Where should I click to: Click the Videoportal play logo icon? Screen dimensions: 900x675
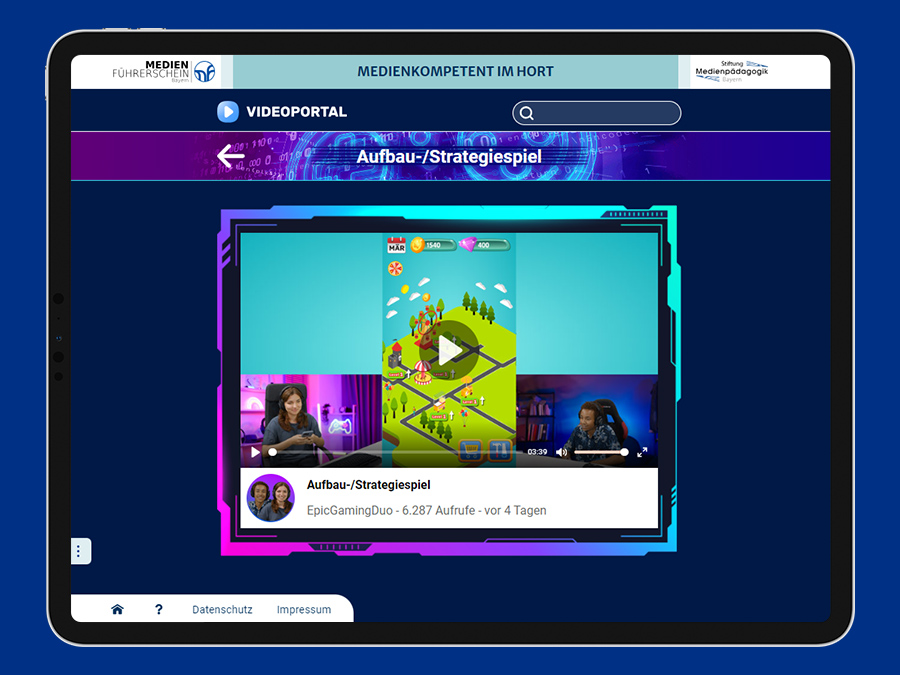coord(227,111)
